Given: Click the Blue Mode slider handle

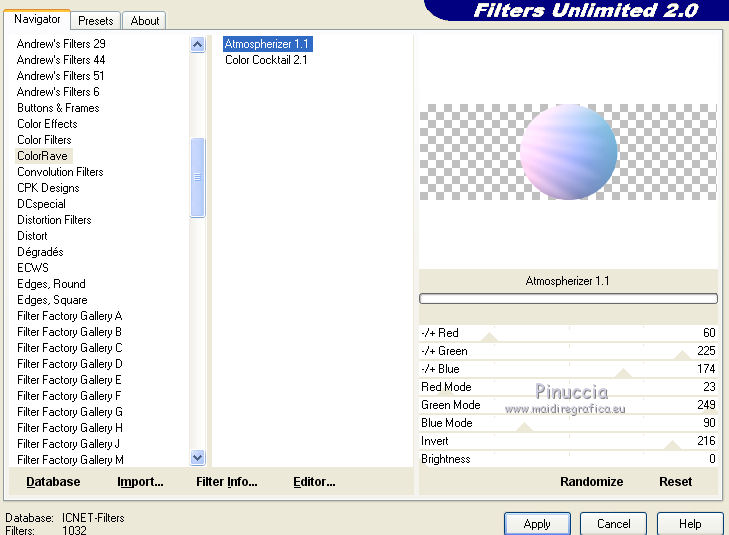Looking at the screenshot, I should click(x=524, y=428).
